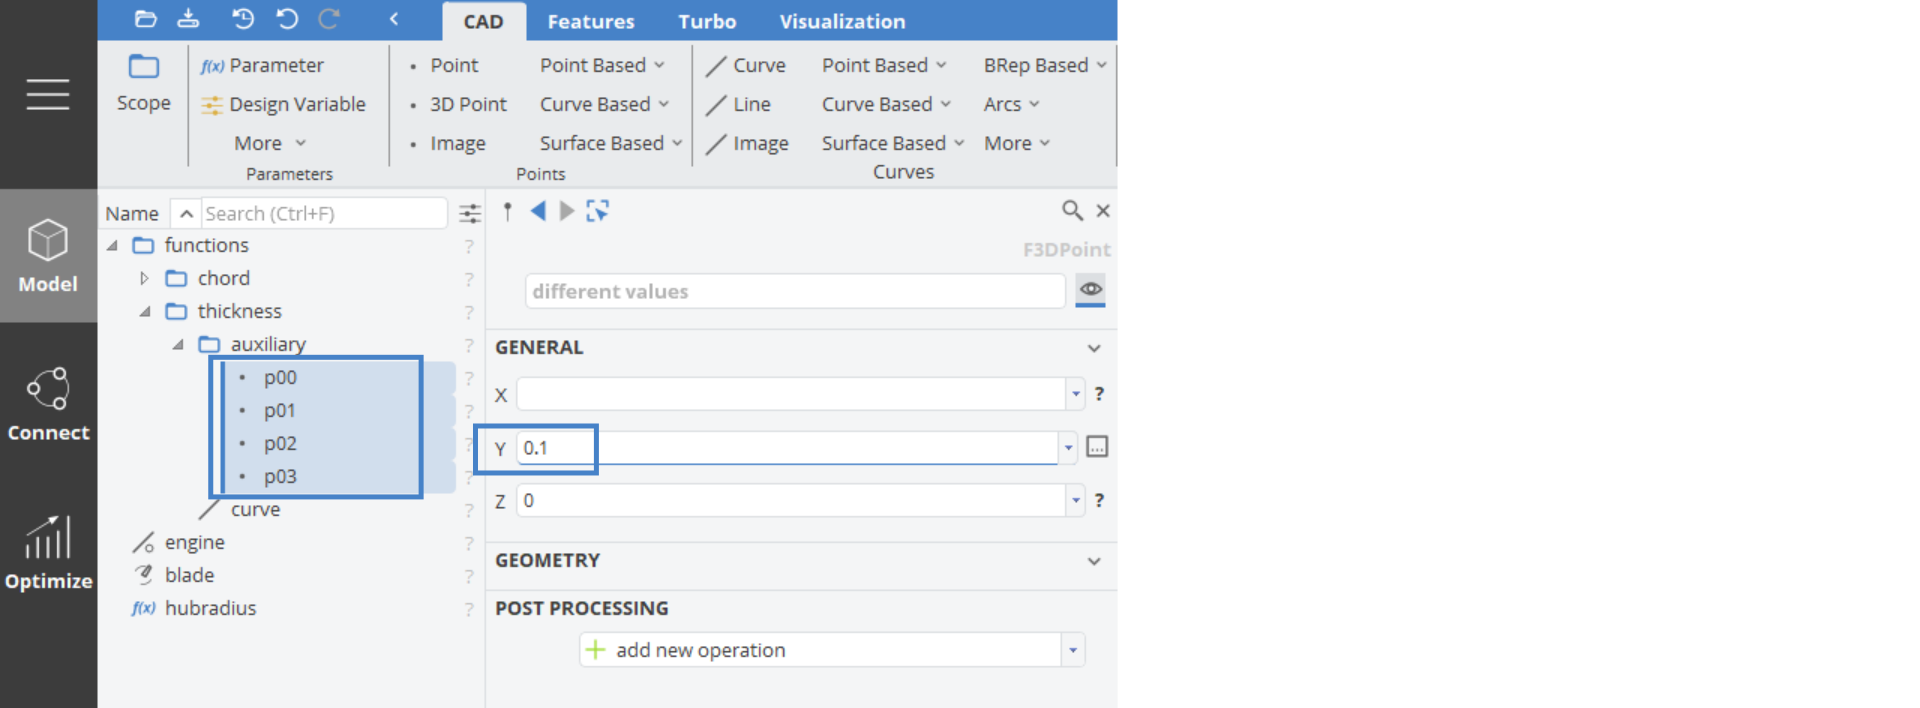The height and width of the screenshot is (708, 1920).
Task: Open the hamburger main menu
Action: click(x=48, y=94)
